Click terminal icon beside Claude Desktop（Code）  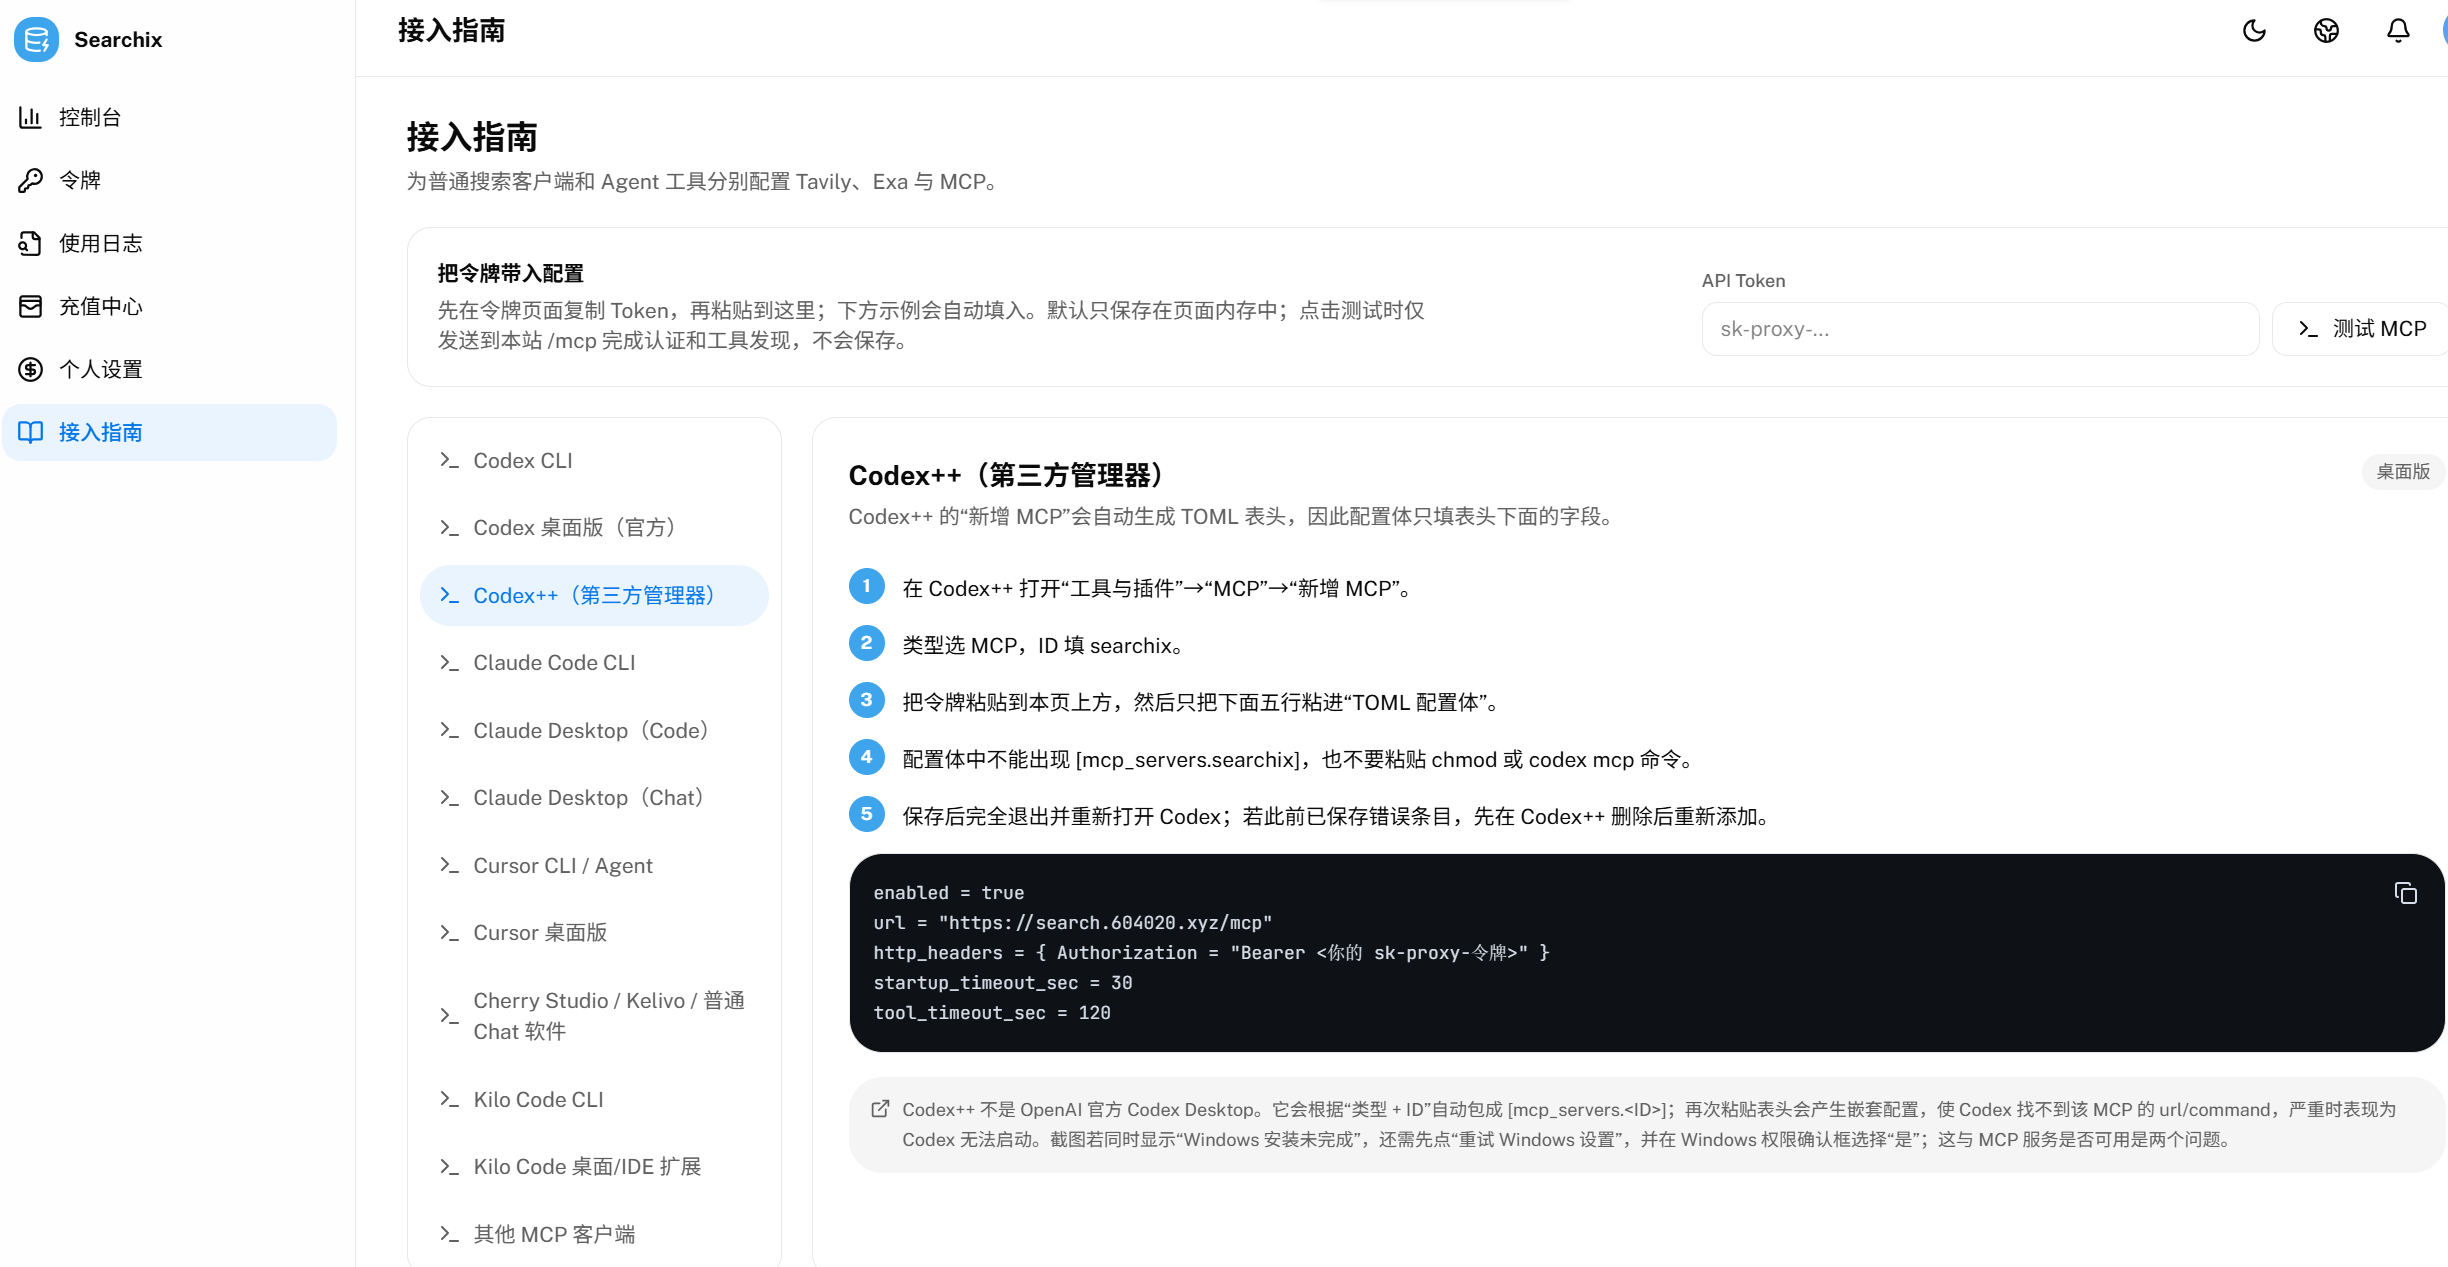point(449,731)
